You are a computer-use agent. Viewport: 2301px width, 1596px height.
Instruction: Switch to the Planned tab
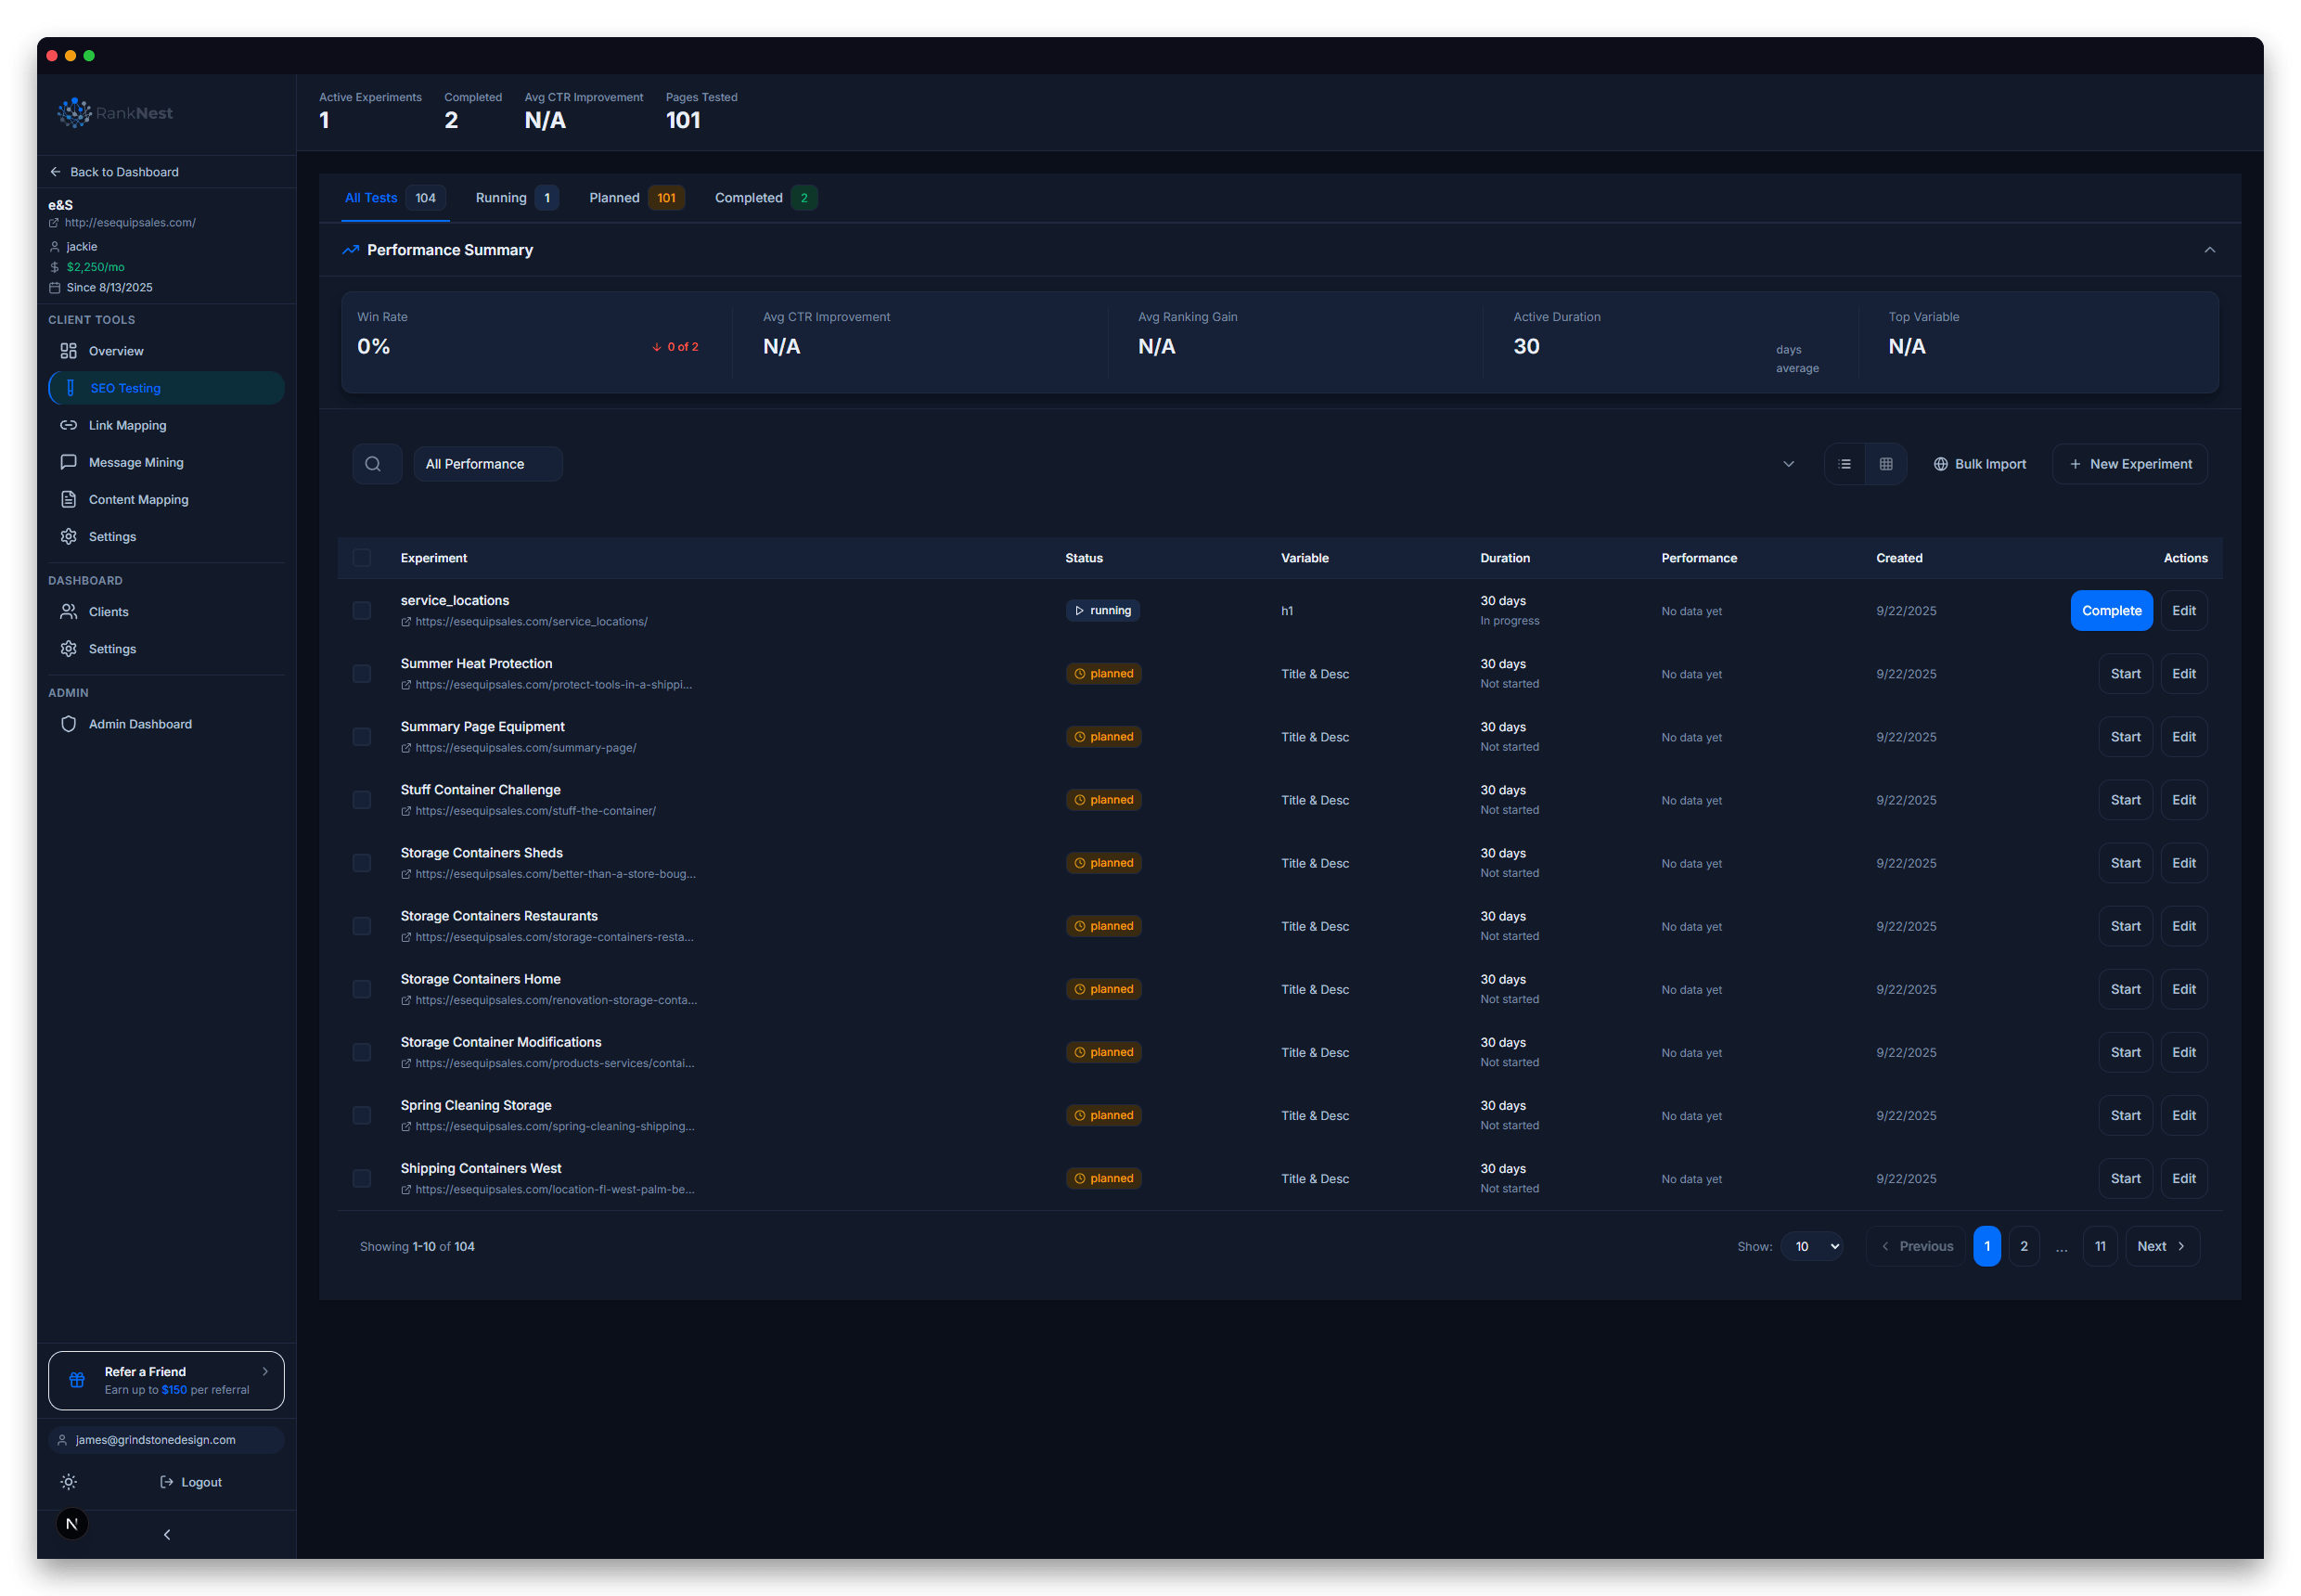pos(614,197)
